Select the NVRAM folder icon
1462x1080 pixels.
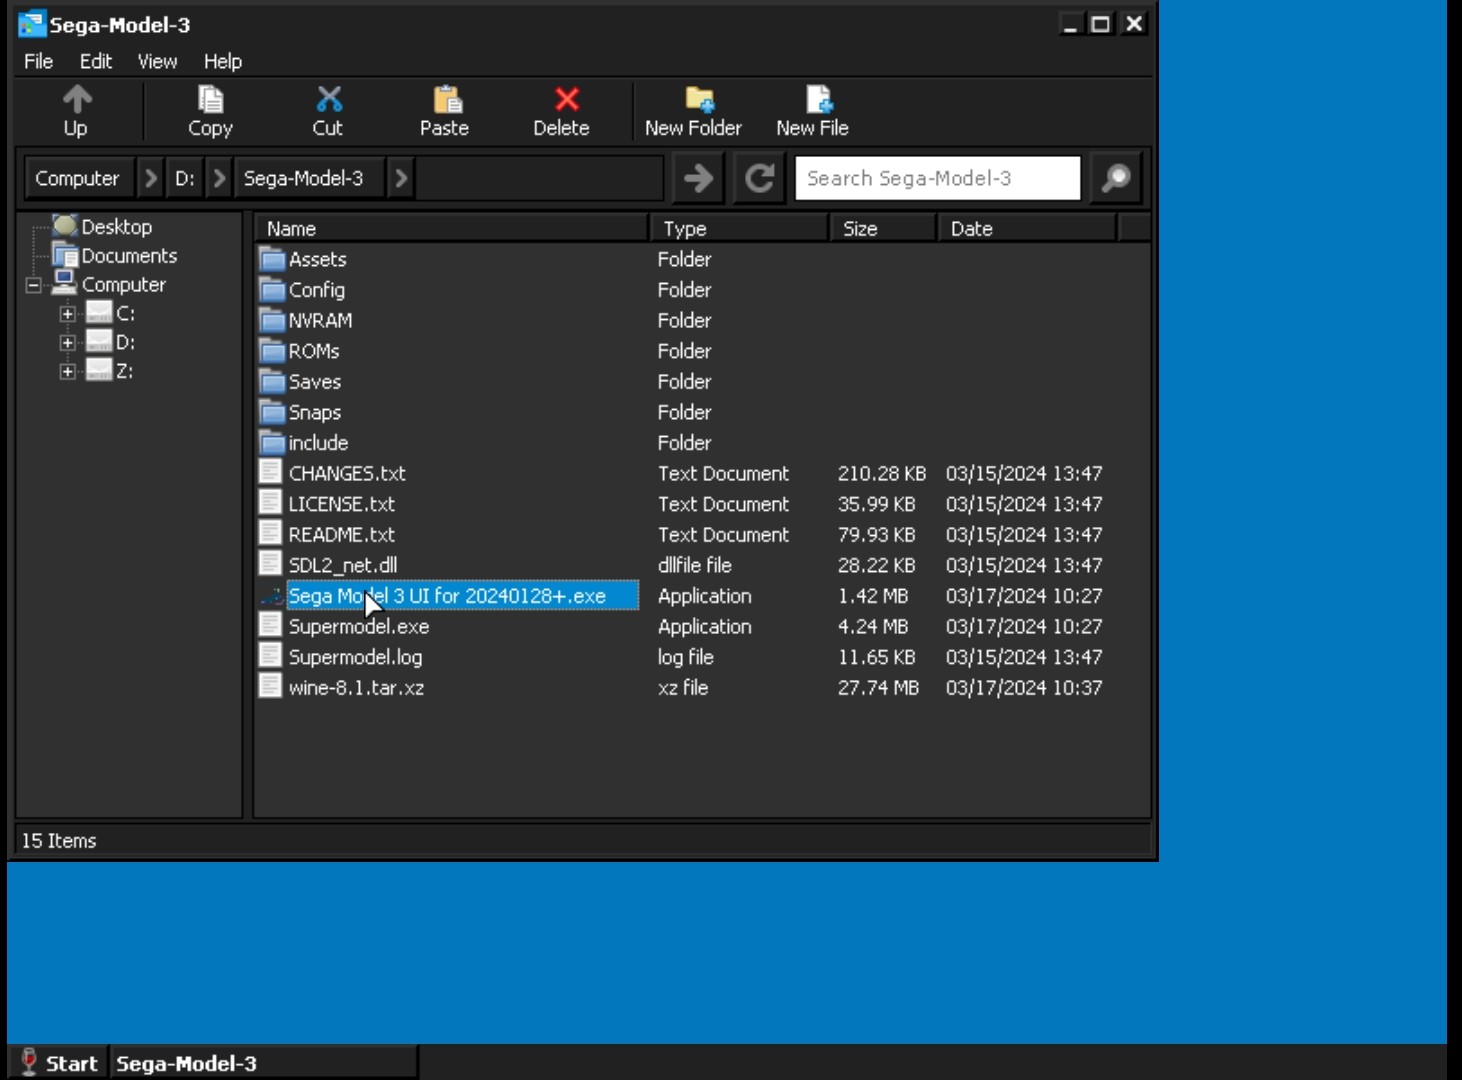pos(272,320)
